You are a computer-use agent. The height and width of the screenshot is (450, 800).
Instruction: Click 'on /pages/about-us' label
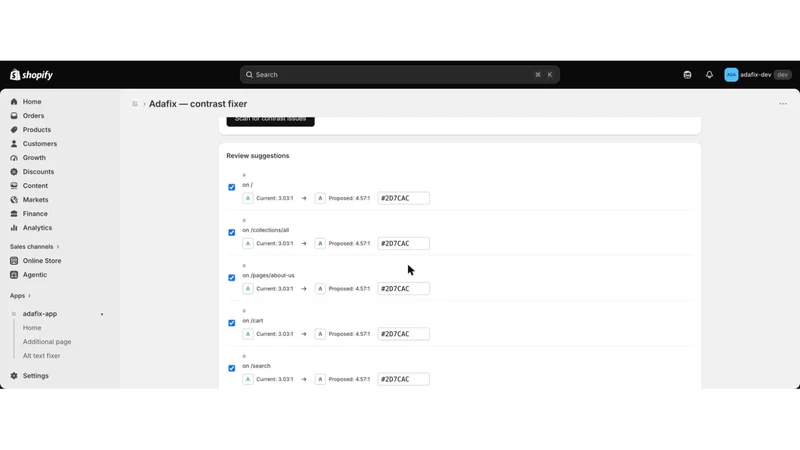[268, 276]
